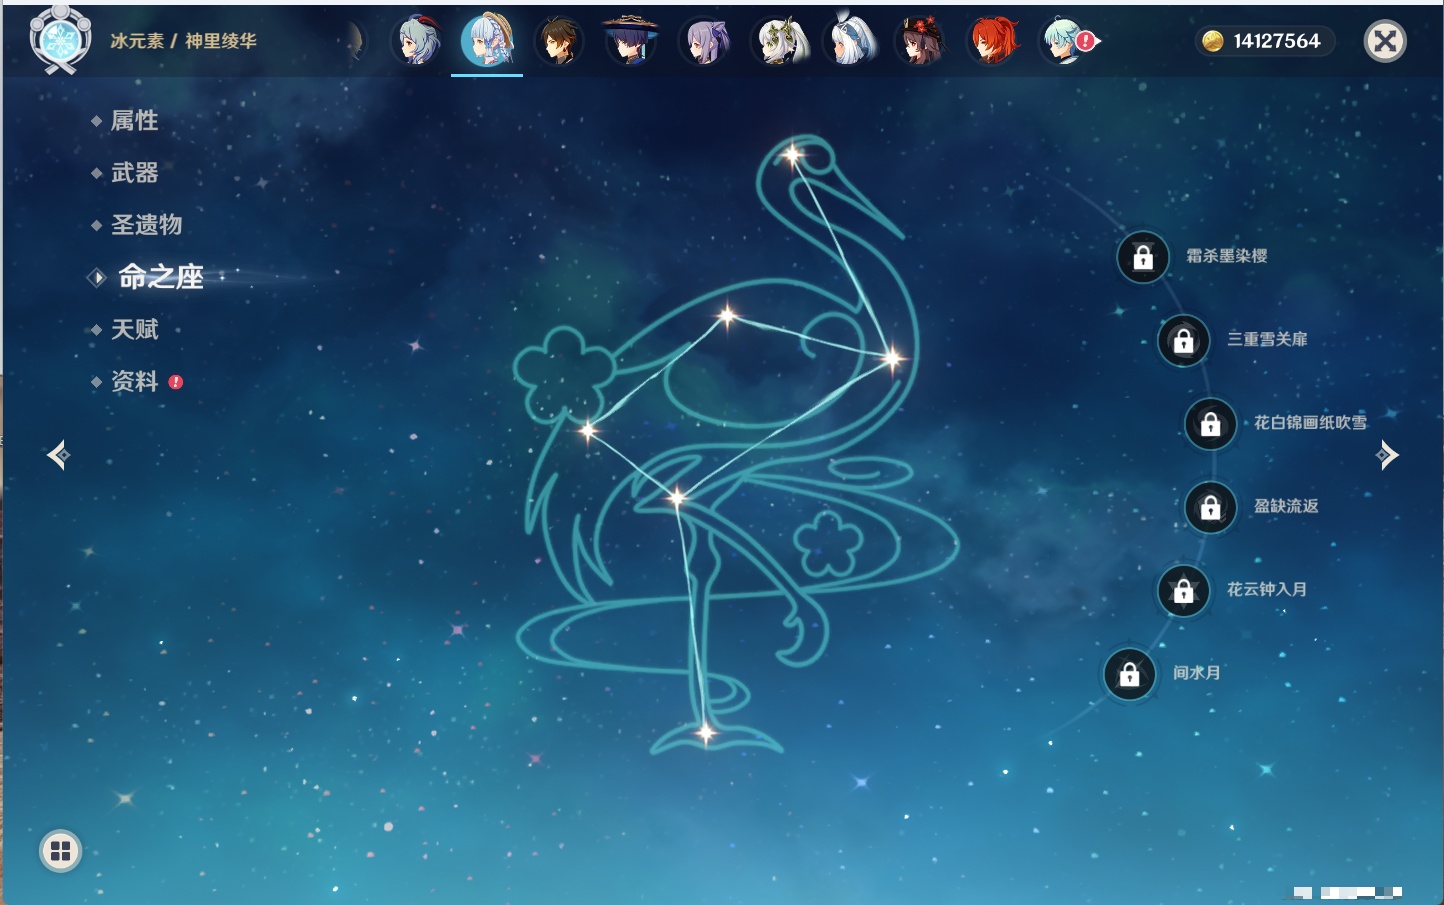Switch to the 天赋 talents menu
The height and width of the screenshot is (905, 1444).
134,330
